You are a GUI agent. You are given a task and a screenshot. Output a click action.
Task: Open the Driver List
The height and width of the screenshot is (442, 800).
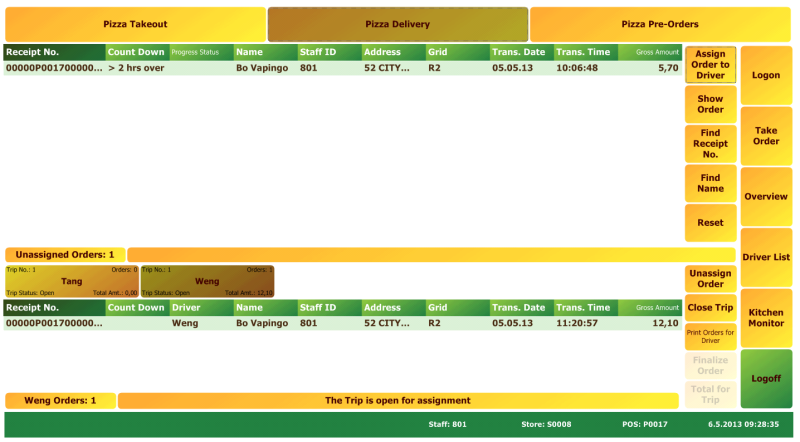point(766,257)
